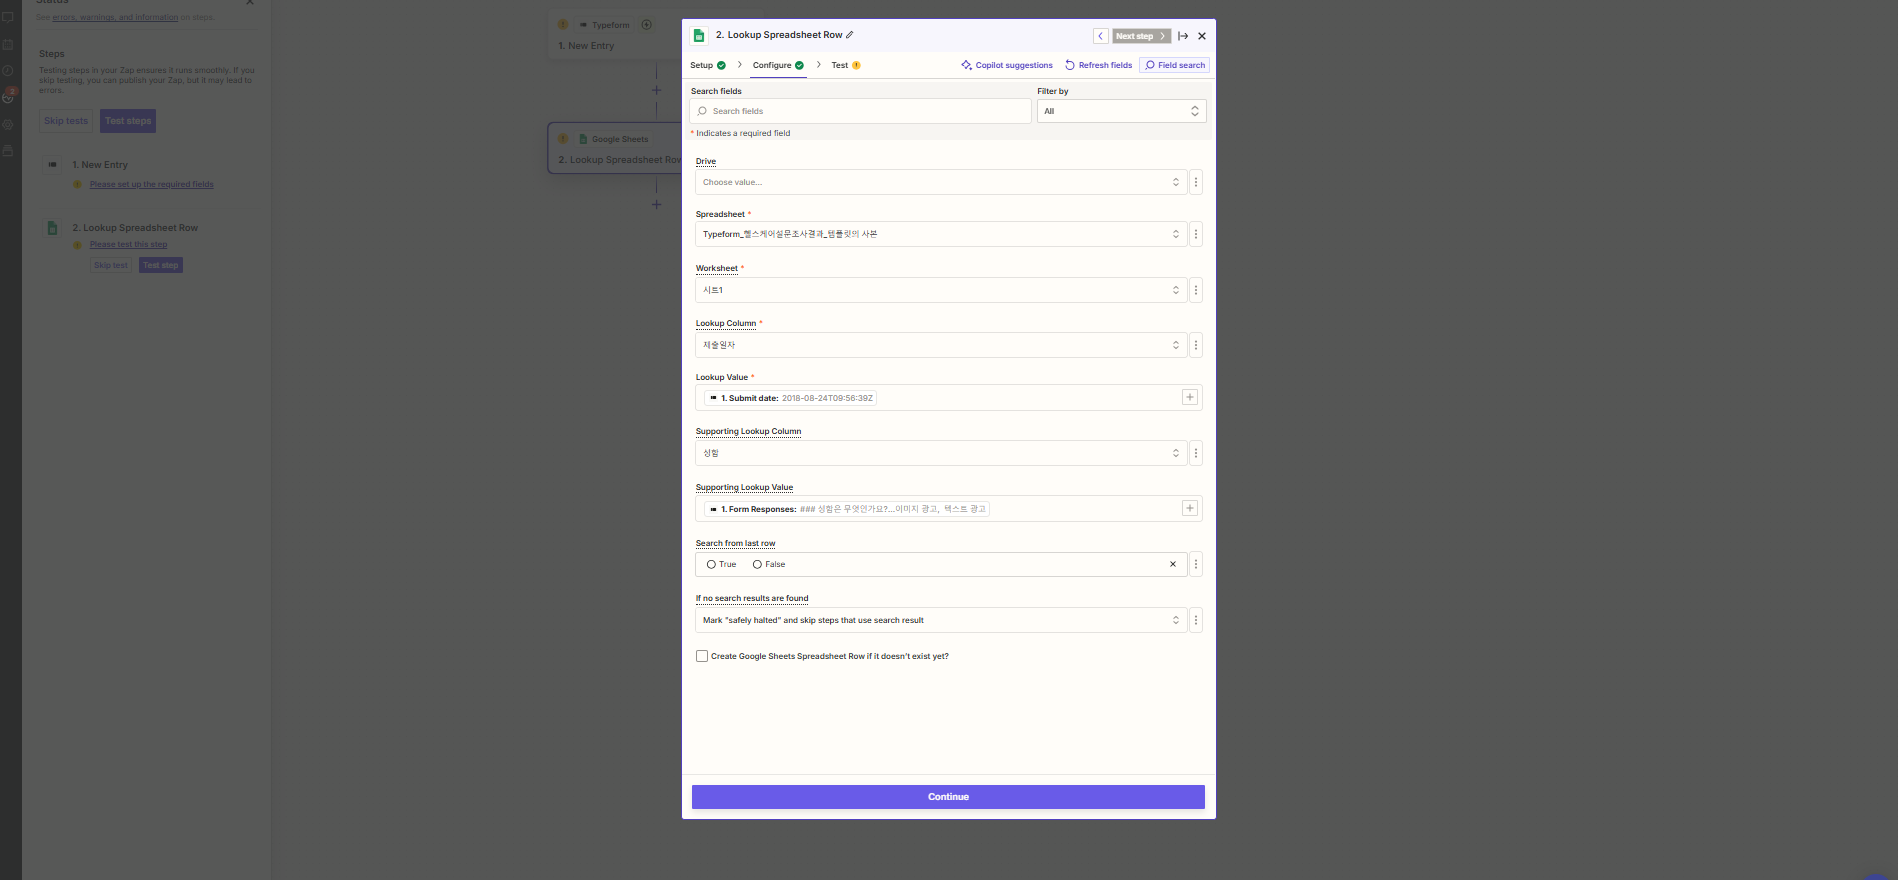This screenshot has width=1898, height=880.
Task: Open the Drive dropdown
Action: click(941, 182)
